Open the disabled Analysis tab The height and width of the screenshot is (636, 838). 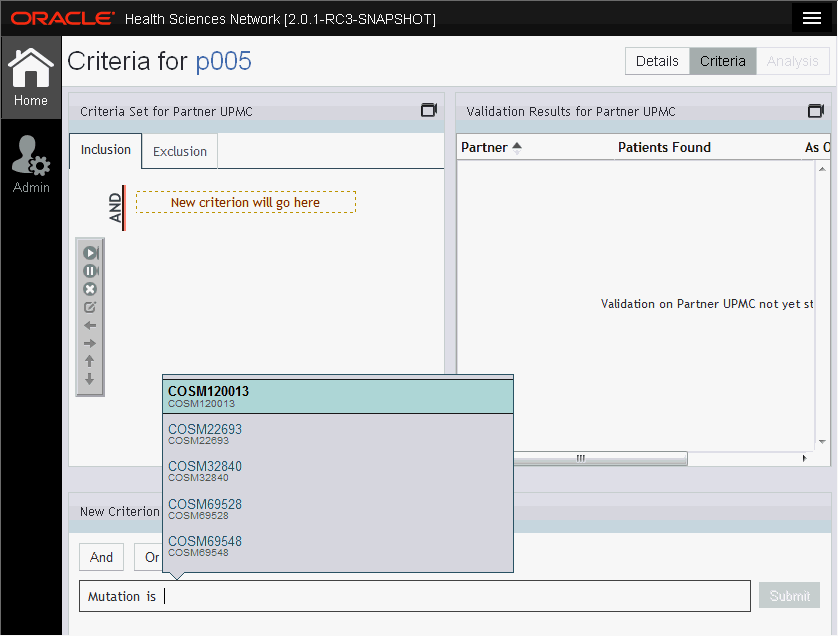793,61
